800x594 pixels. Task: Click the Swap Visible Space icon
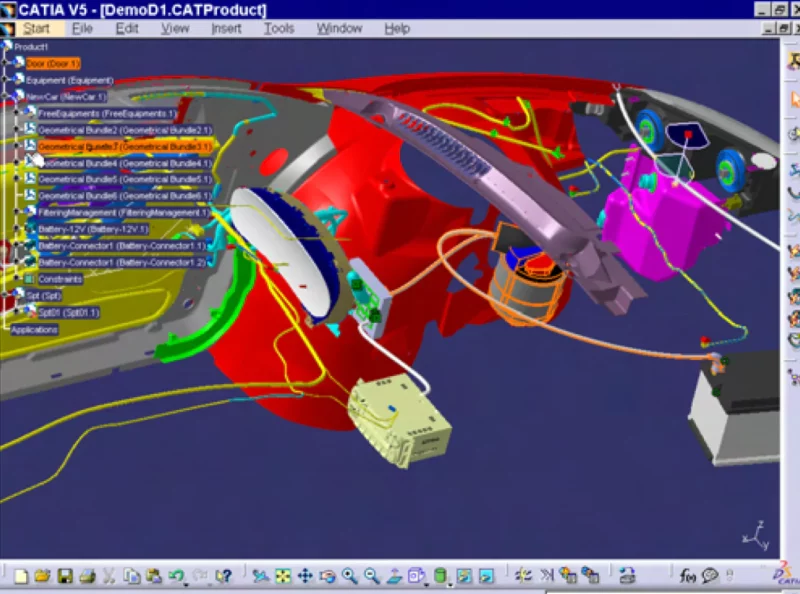tap(486, 576)
